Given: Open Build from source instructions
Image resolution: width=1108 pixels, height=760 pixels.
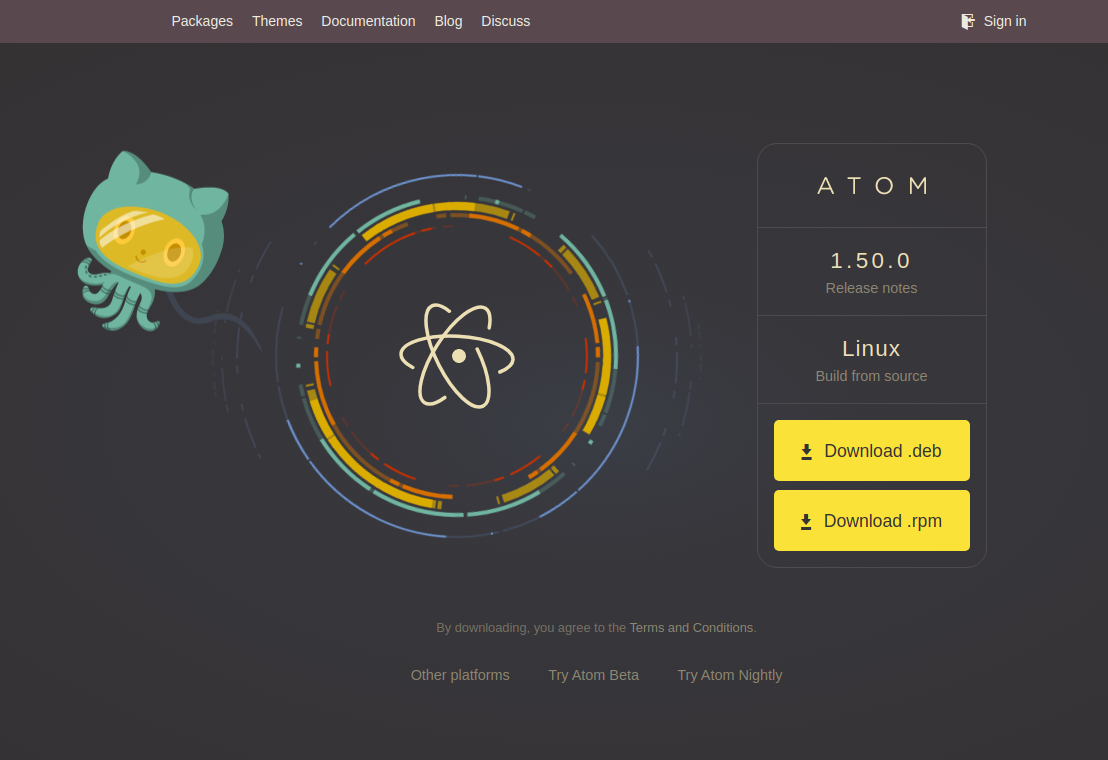Looking at the screenshot, I should click(871, 376).
